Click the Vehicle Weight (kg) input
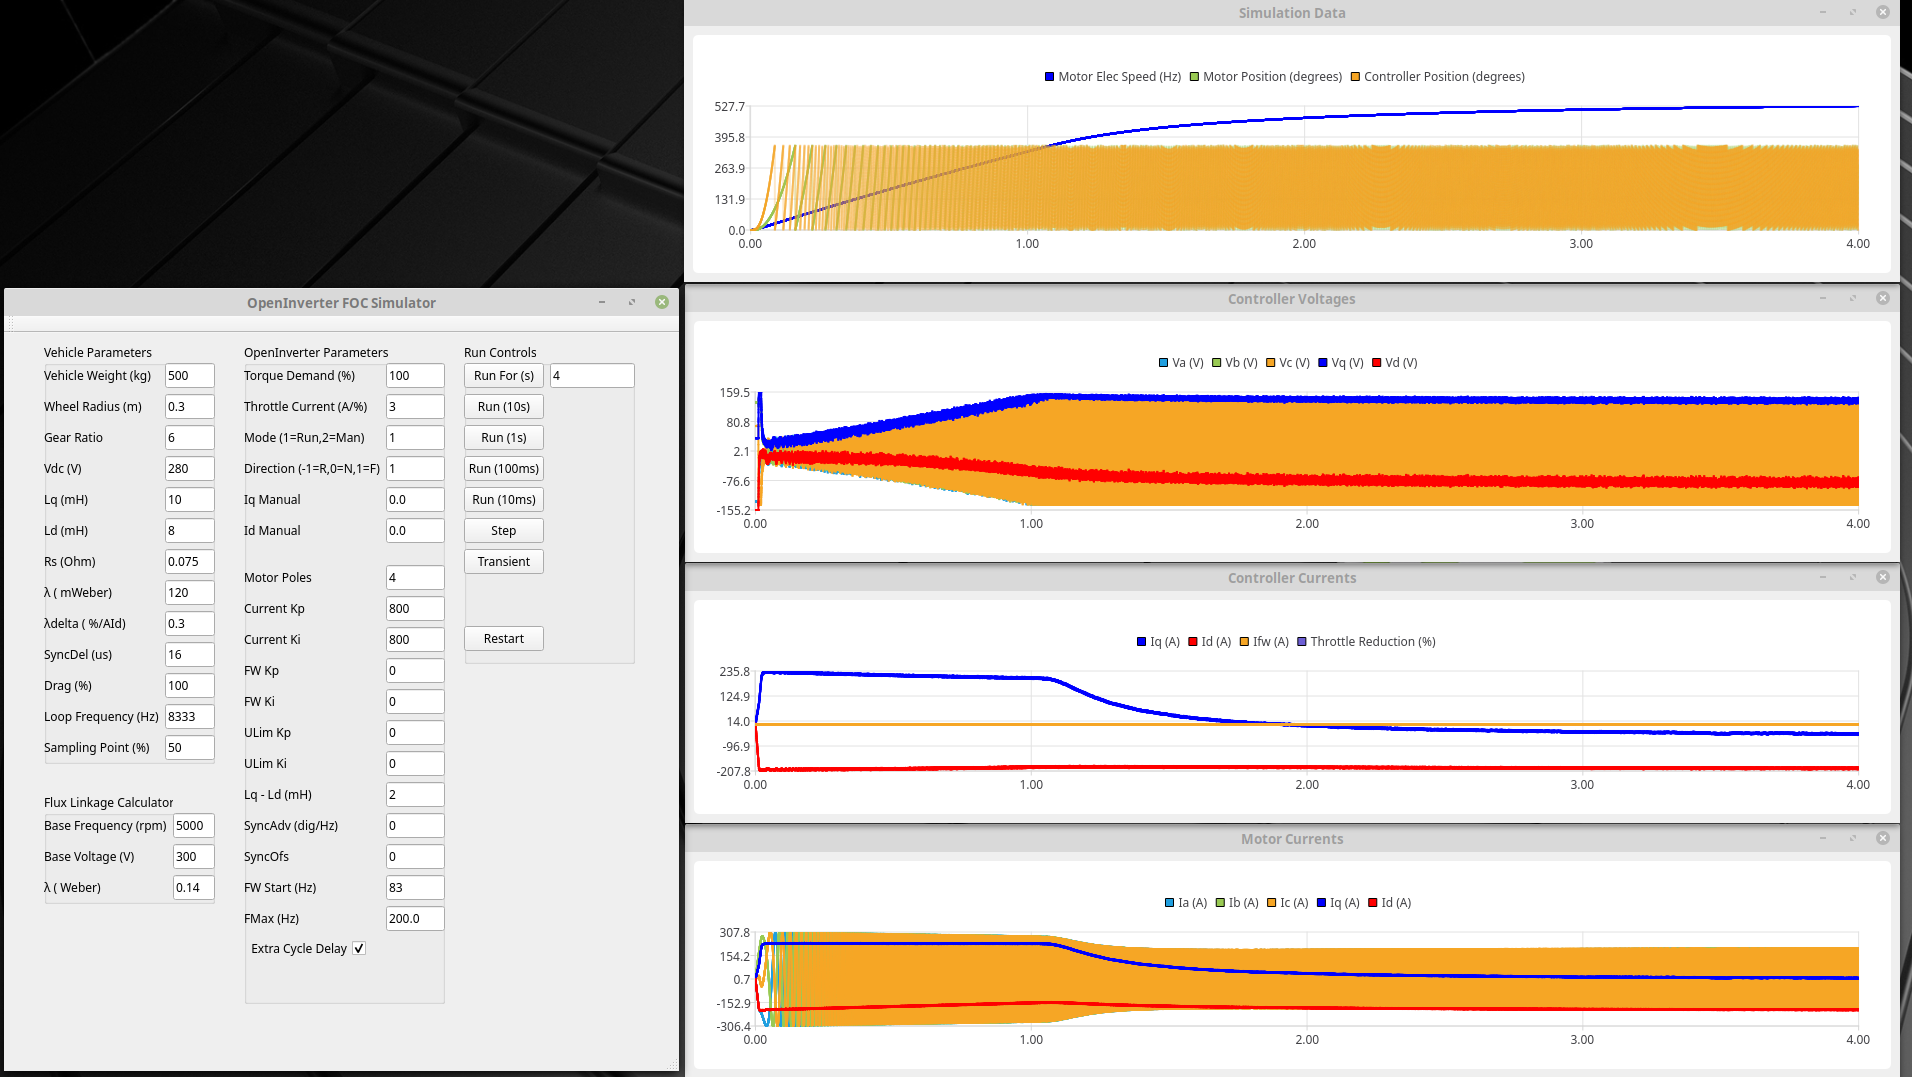 click(x=189, y=376)
